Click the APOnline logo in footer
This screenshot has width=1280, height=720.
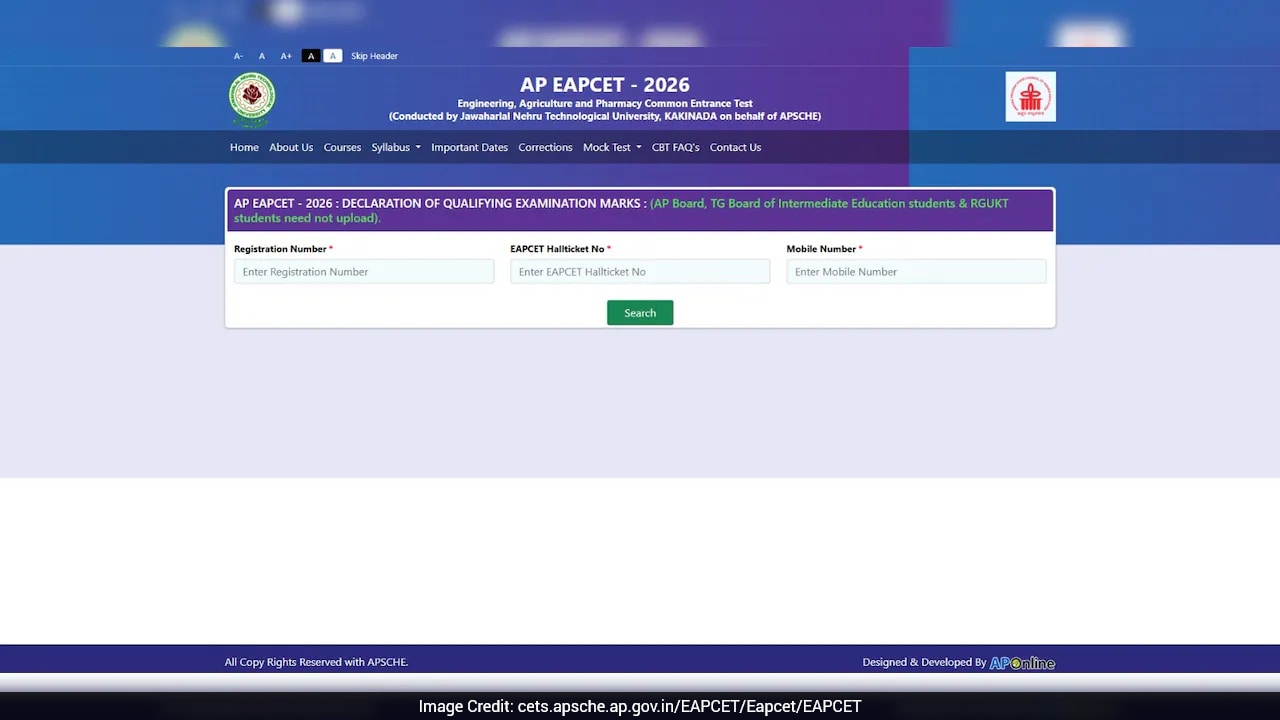(1022, 662)
